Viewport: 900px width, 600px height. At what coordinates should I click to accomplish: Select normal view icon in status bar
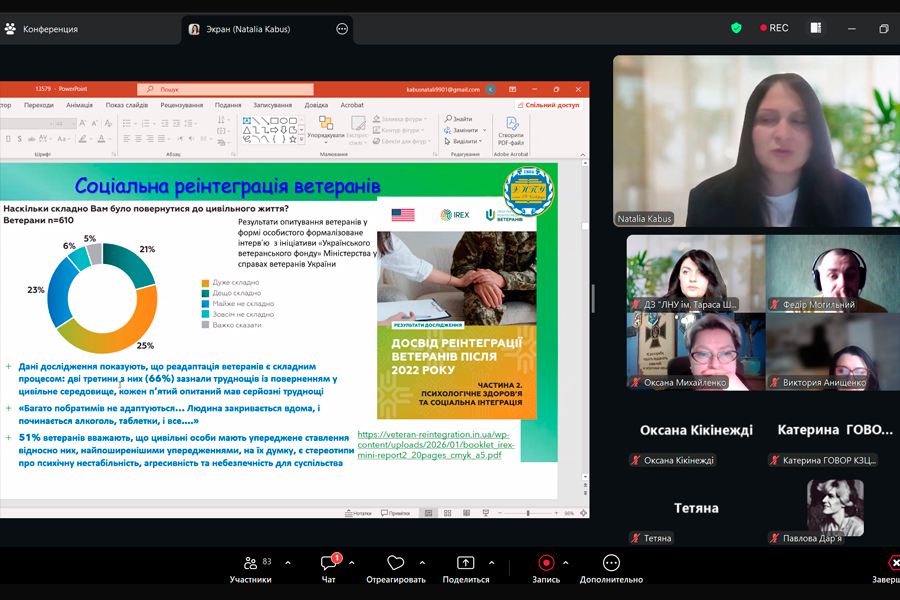coord(428,513)
